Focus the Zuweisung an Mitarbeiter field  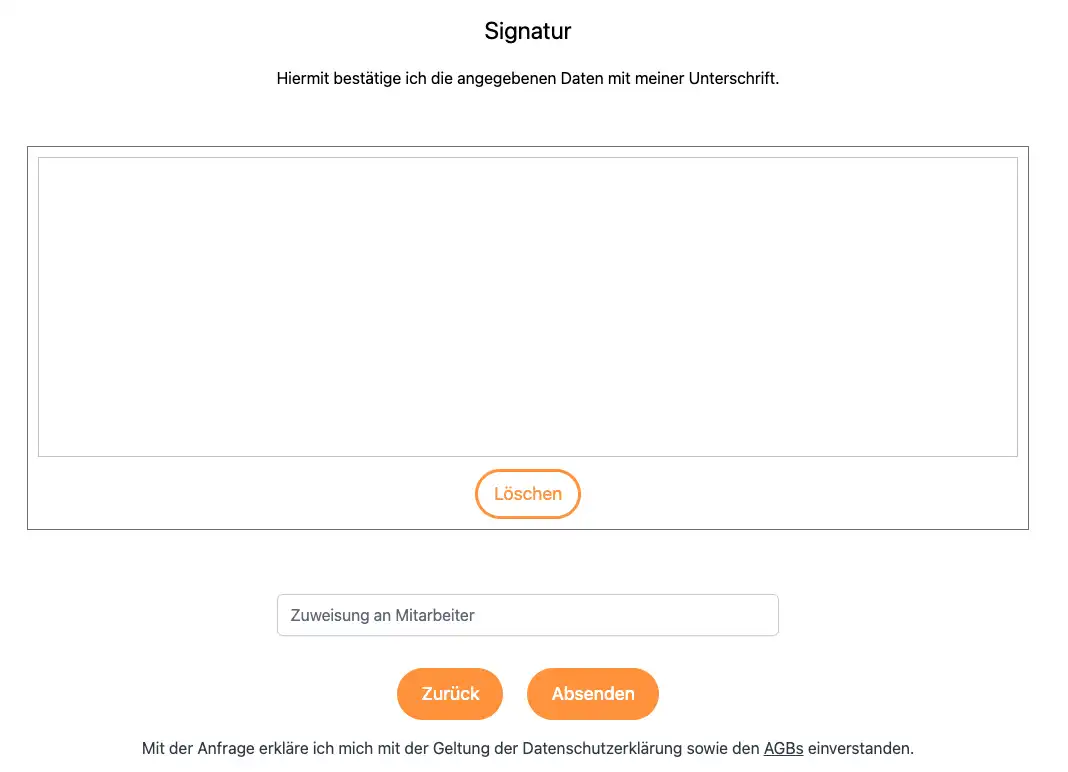527,615
